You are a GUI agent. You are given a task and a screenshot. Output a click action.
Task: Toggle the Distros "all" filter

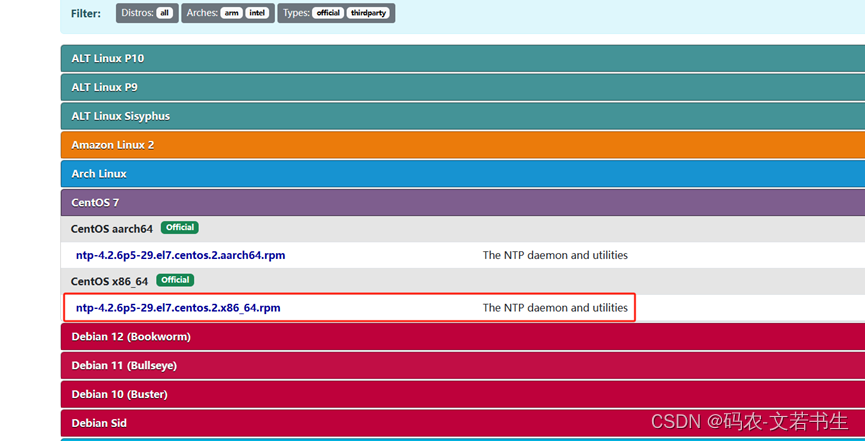164,13
